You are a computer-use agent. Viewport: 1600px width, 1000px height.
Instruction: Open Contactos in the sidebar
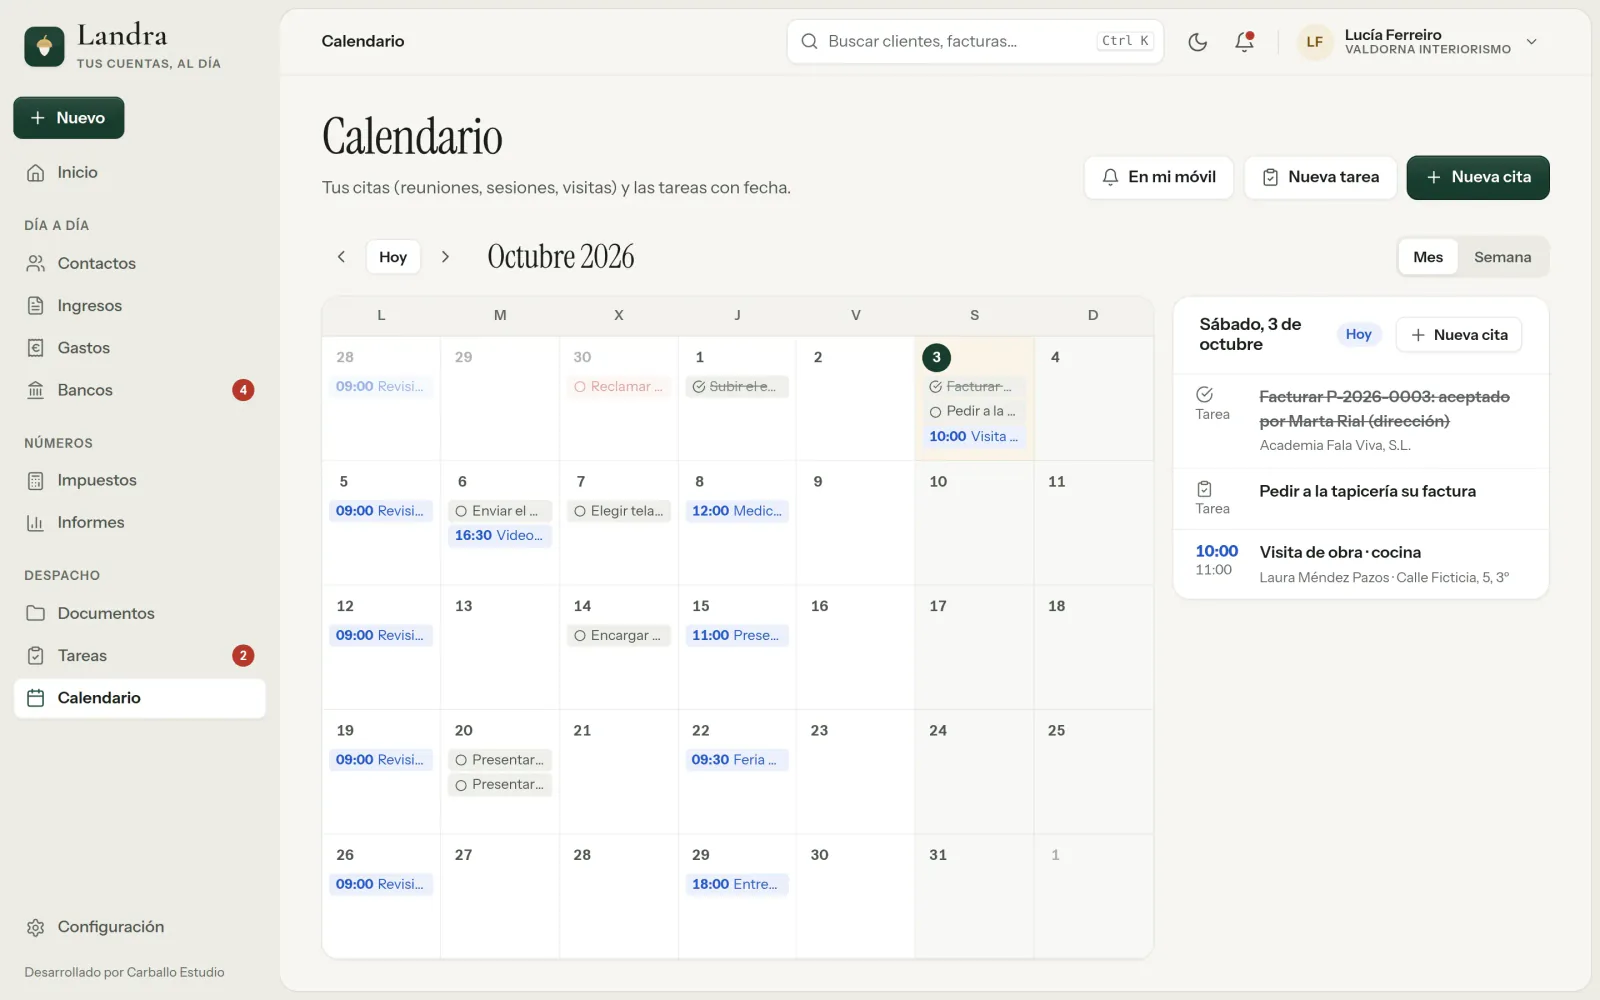pos(139,263)
